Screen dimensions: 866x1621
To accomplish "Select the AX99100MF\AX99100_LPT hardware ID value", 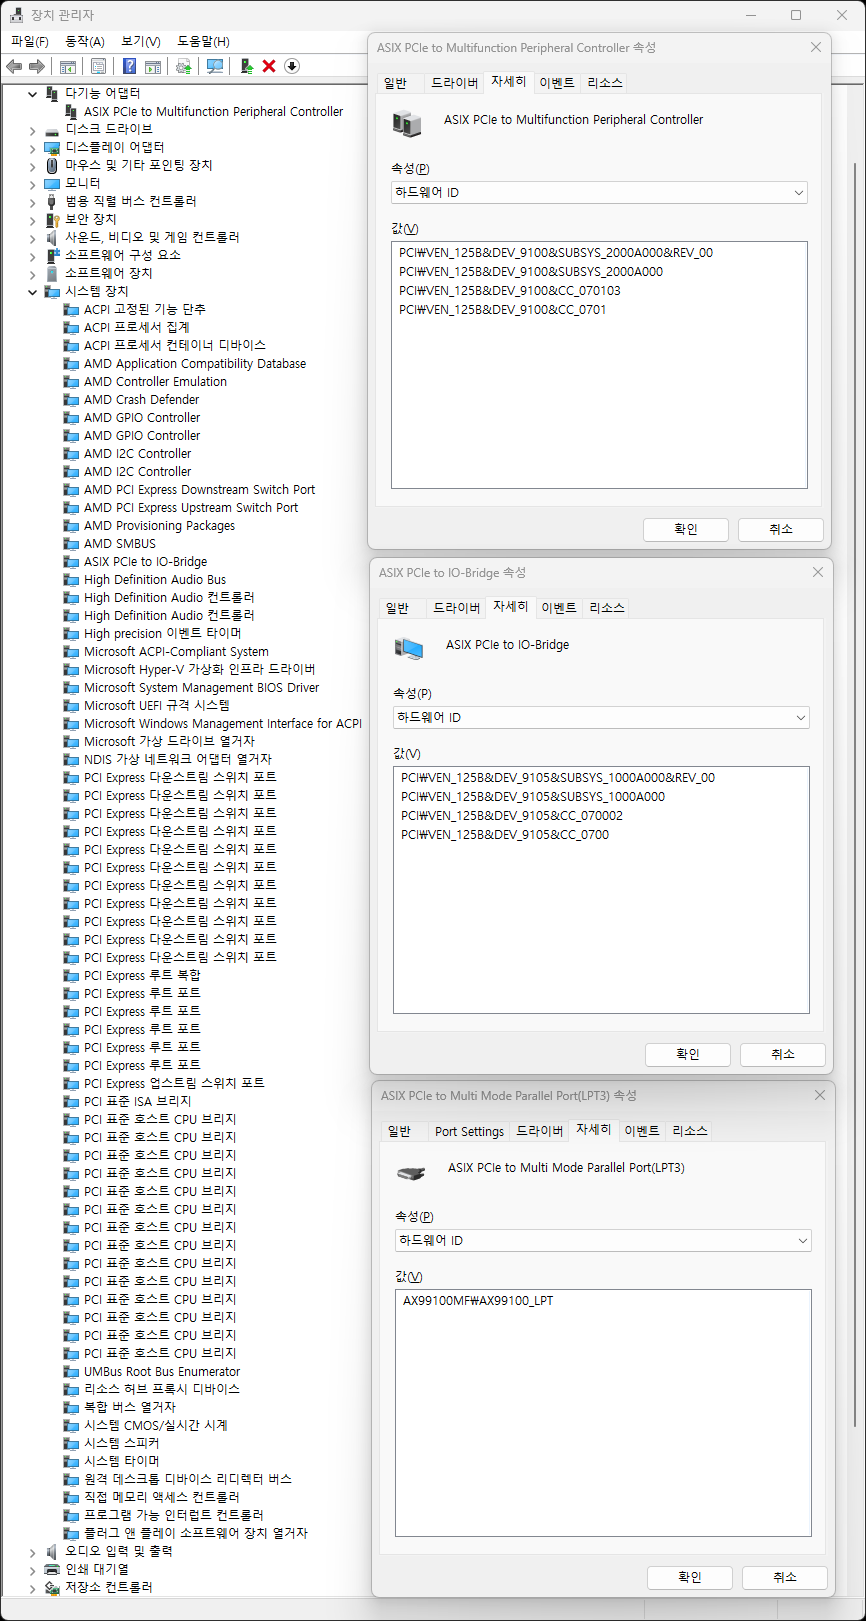I will pos(478,1301).
